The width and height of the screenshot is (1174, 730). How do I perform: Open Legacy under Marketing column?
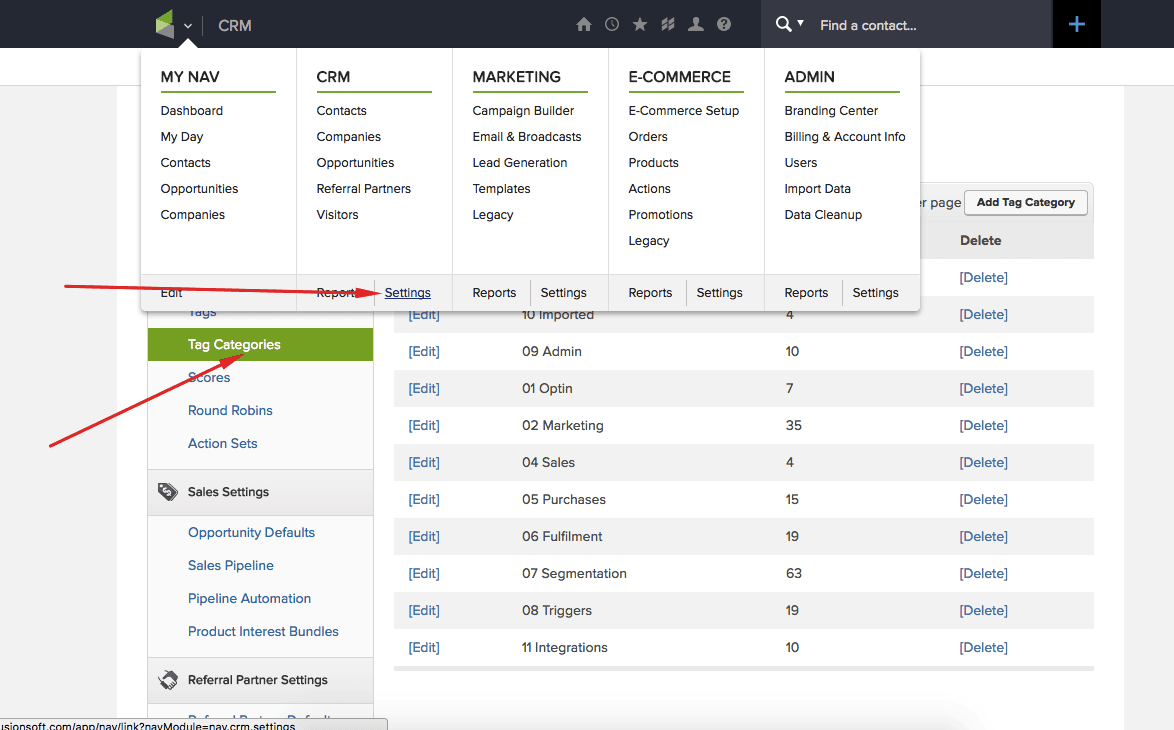(493, 215)
